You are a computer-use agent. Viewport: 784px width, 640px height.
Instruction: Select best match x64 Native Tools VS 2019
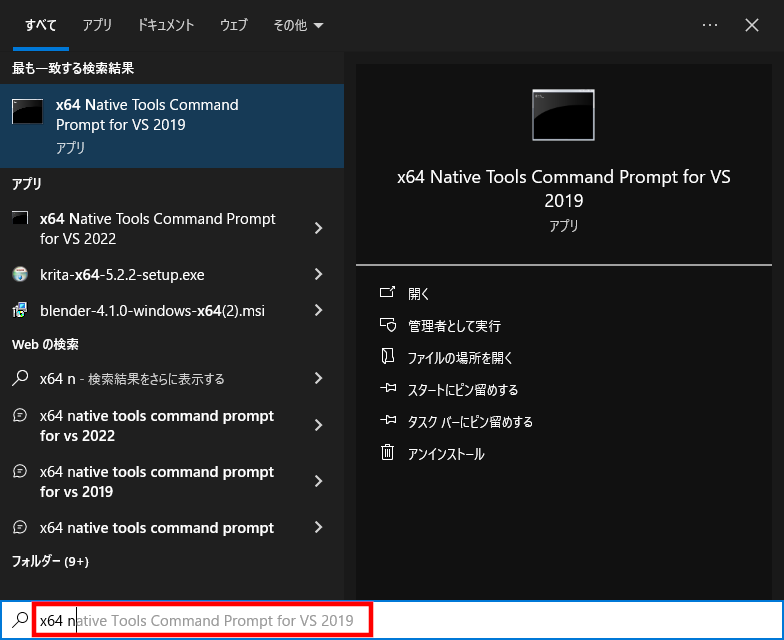(x=172, y=126)
